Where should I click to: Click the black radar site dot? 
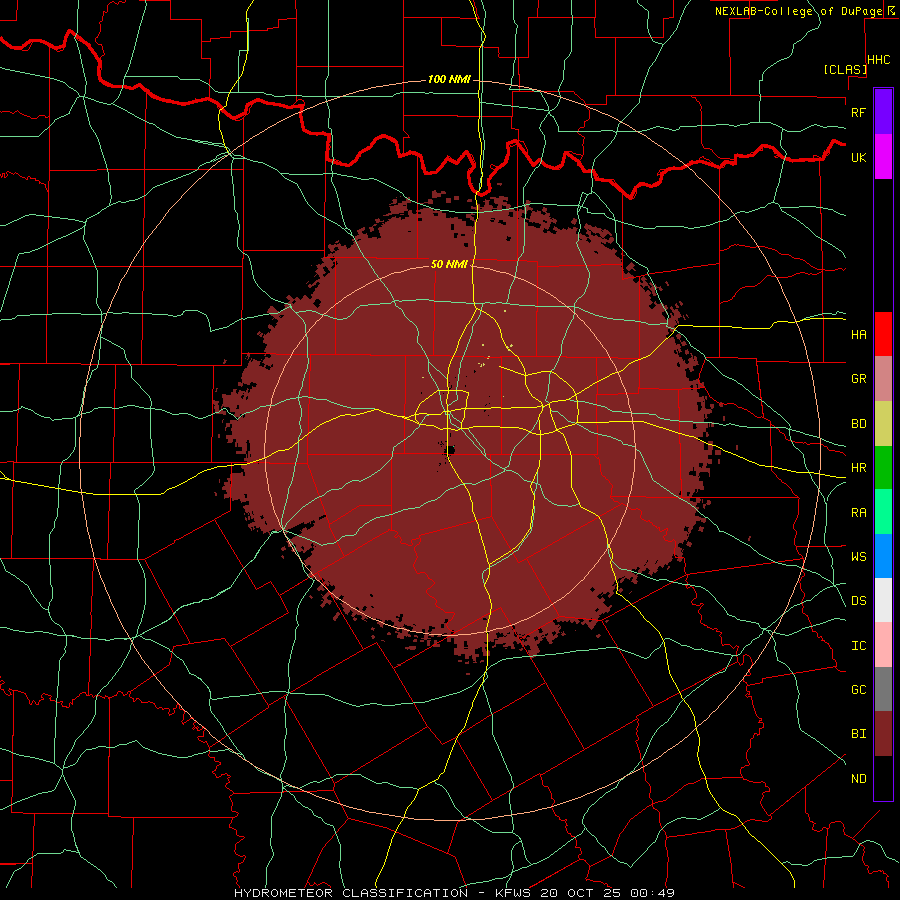[451, 450]
